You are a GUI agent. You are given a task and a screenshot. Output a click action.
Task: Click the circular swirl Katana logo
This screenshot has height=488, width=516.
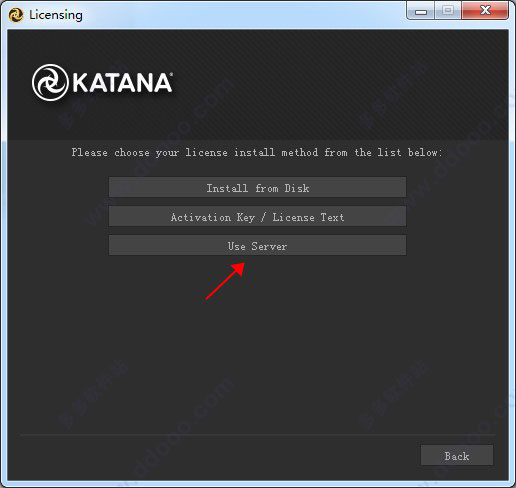click(50, 82)
